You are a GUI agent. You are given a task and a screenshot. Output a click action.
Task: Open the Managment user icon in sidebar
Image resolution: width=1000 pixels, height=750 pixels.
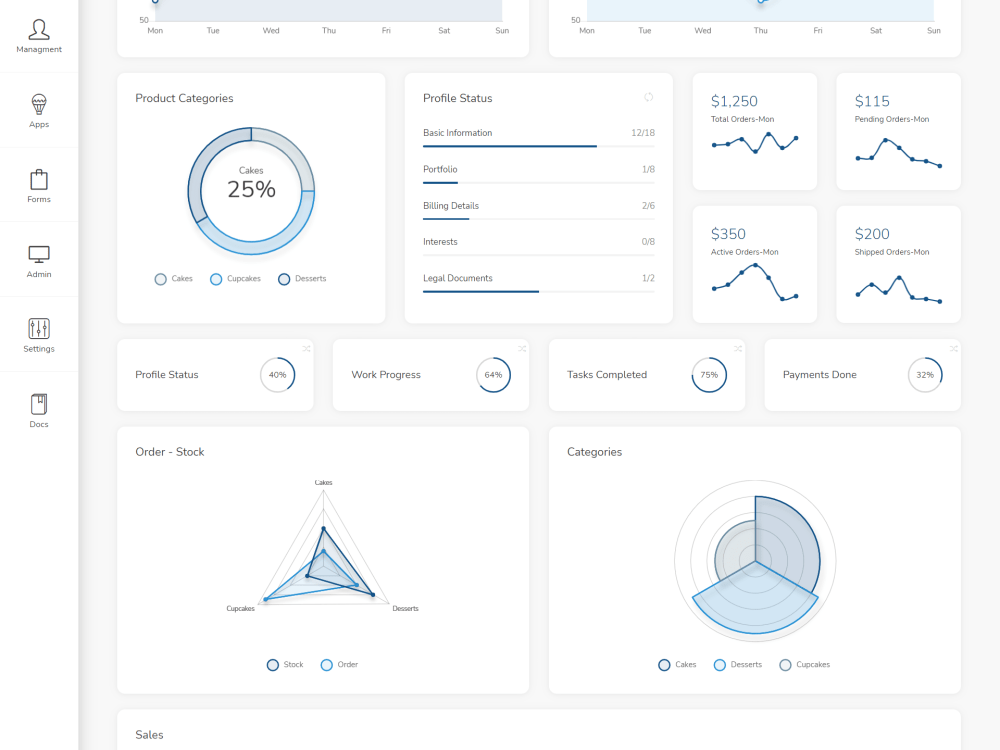tap(39, 29)
